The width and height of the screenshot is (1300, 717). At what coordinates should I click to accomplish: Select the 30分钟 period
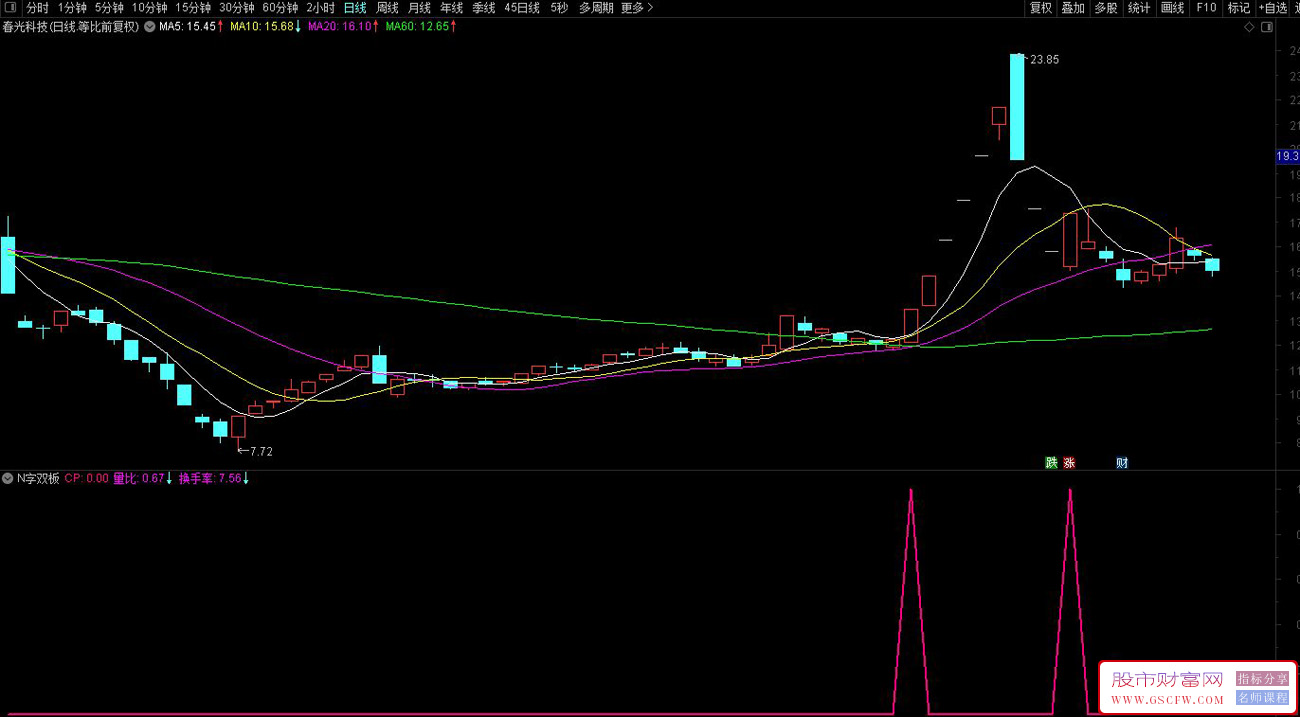tap(237, 8)
